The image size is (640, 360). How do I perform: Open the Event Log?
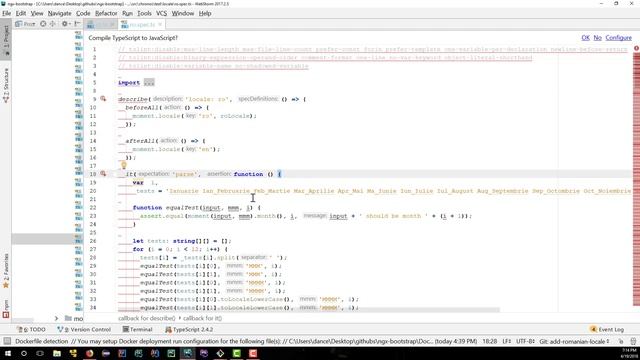pos(607,329)
